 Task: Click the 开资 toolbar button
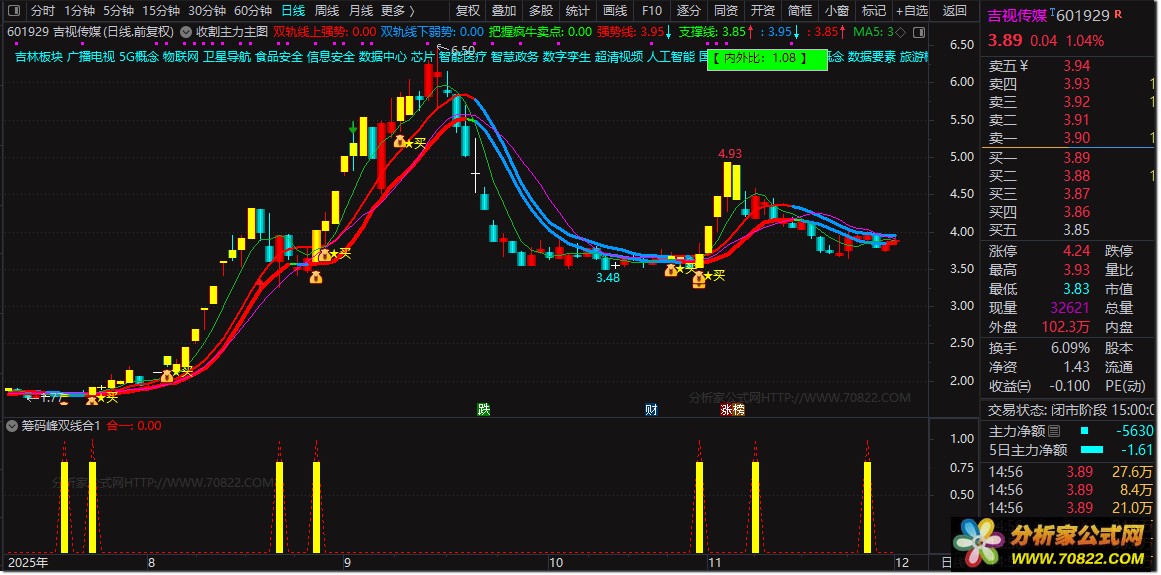763,11
